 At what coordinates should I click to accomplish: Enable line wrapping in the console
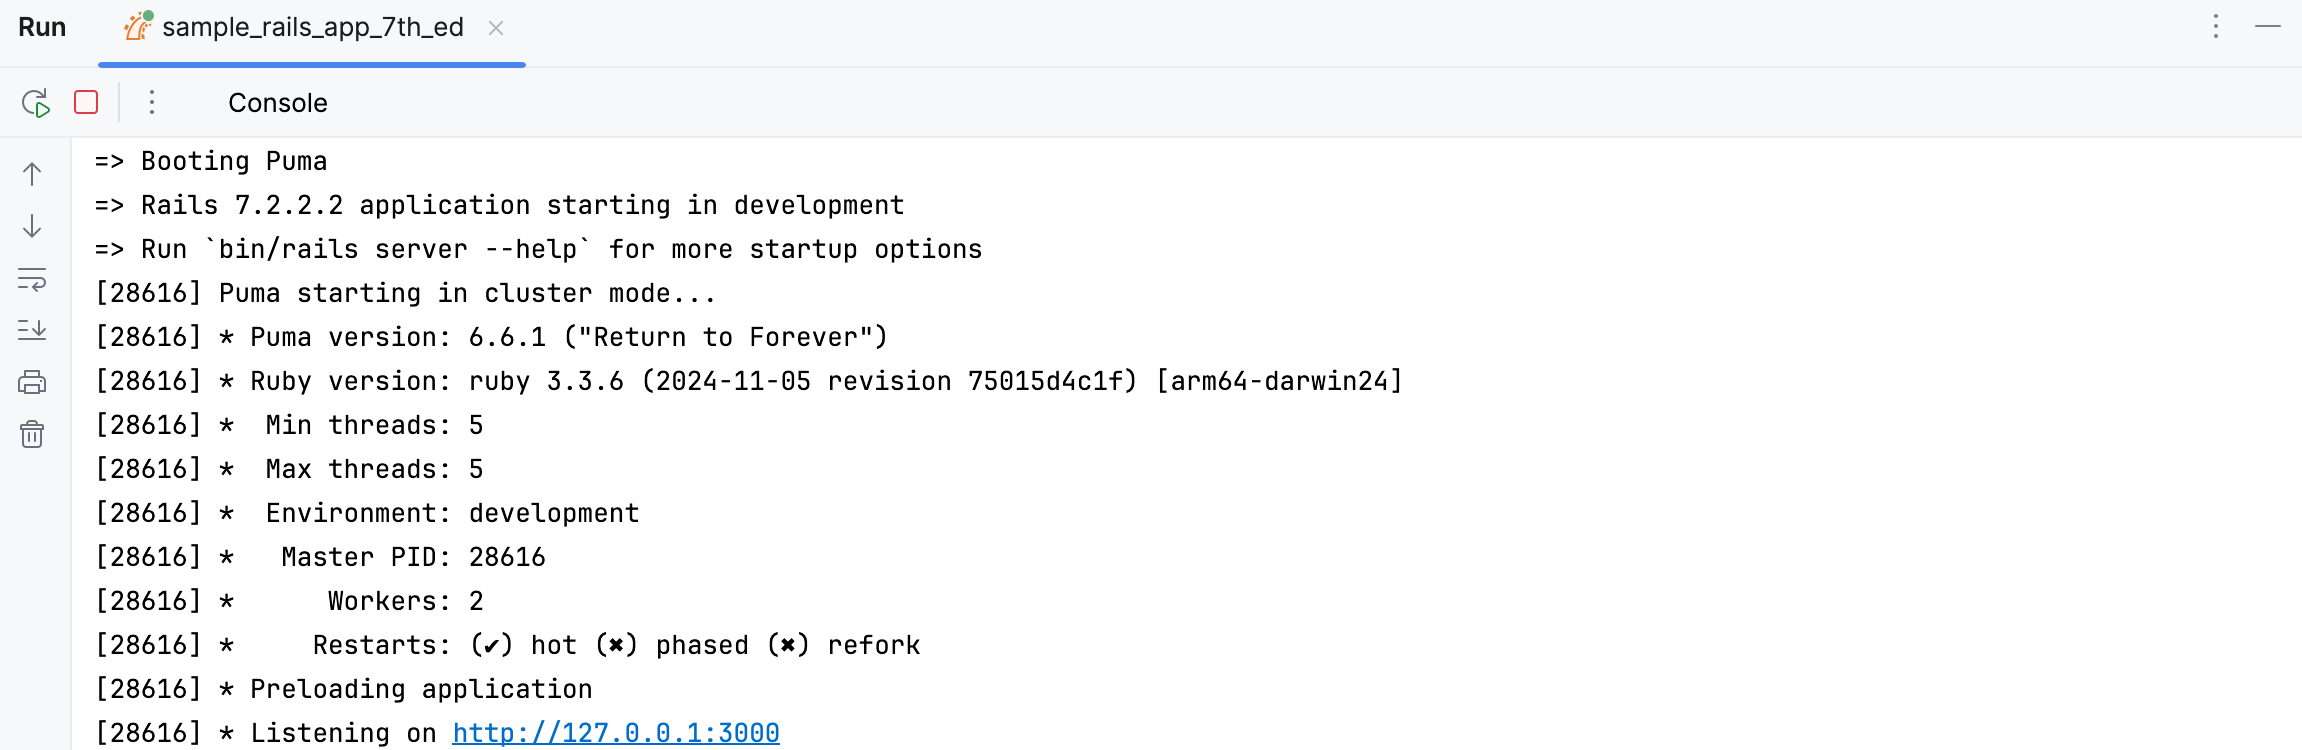(32, 281)
